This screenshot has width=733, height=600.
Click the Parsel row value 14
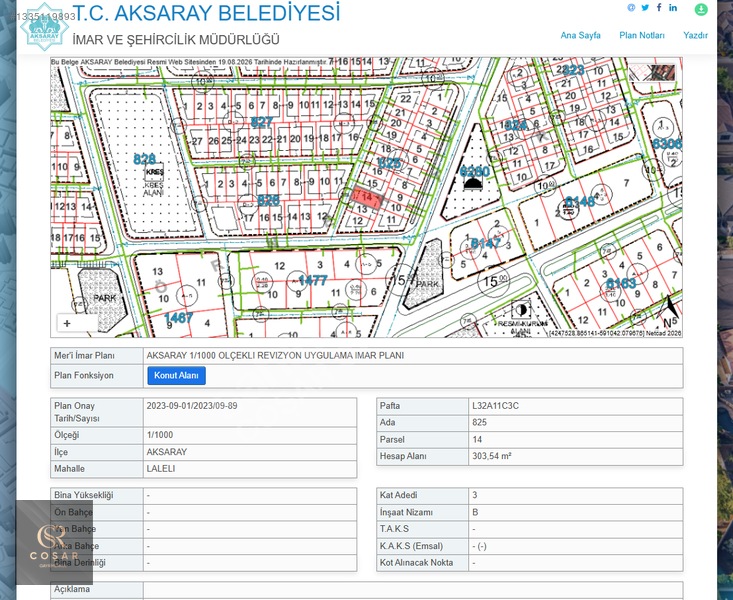(x=477, y=440)
